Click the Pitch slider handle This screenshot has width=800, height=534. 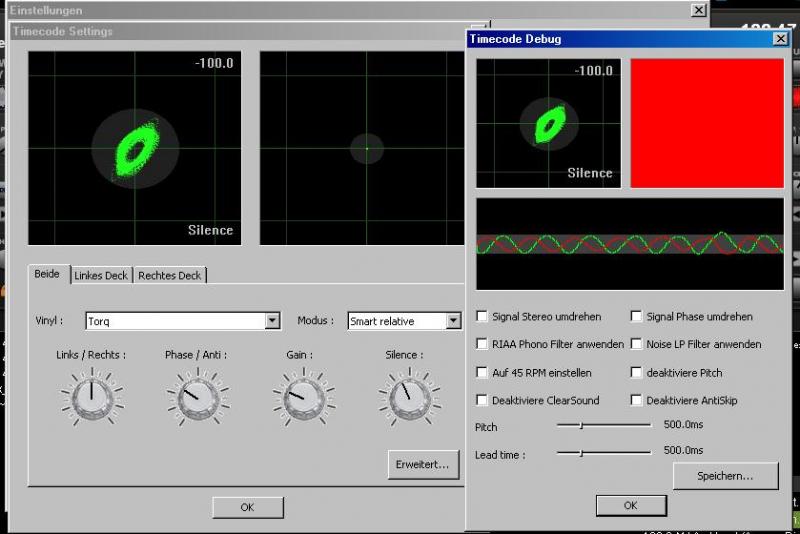tap(581, 425)
